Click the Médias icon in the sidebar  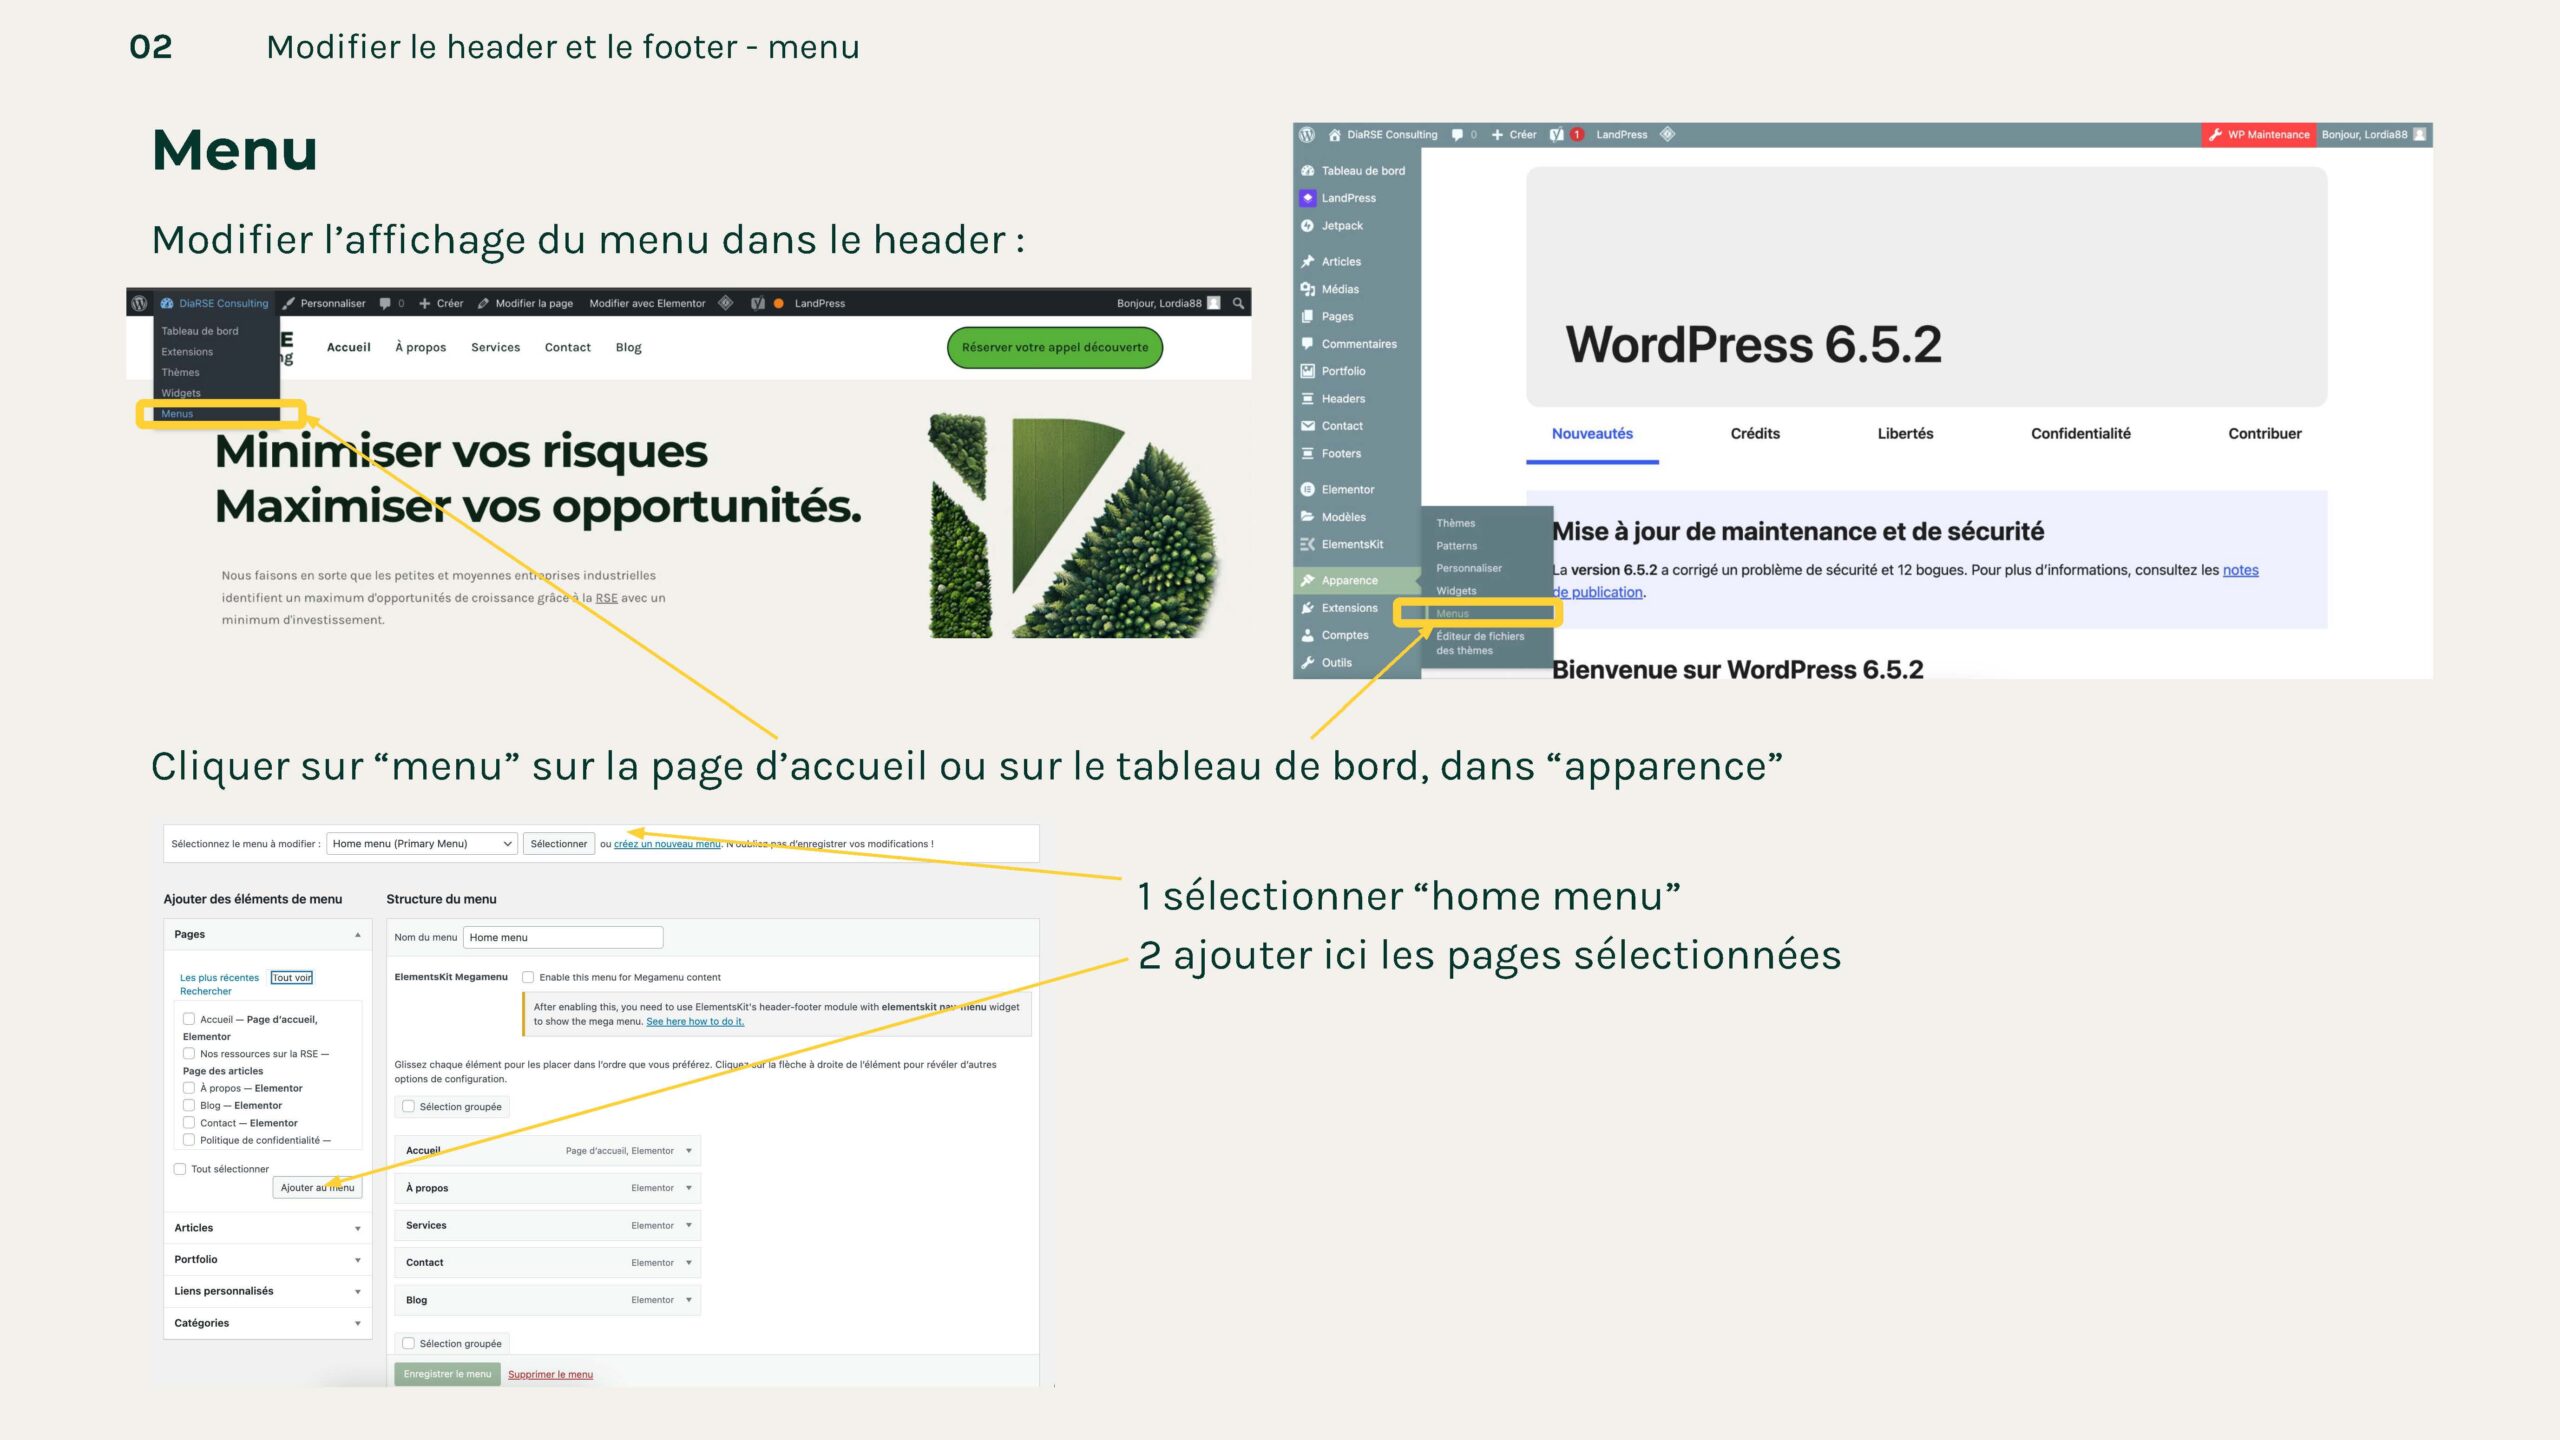pyautogui.click(x=1307, y=289)
